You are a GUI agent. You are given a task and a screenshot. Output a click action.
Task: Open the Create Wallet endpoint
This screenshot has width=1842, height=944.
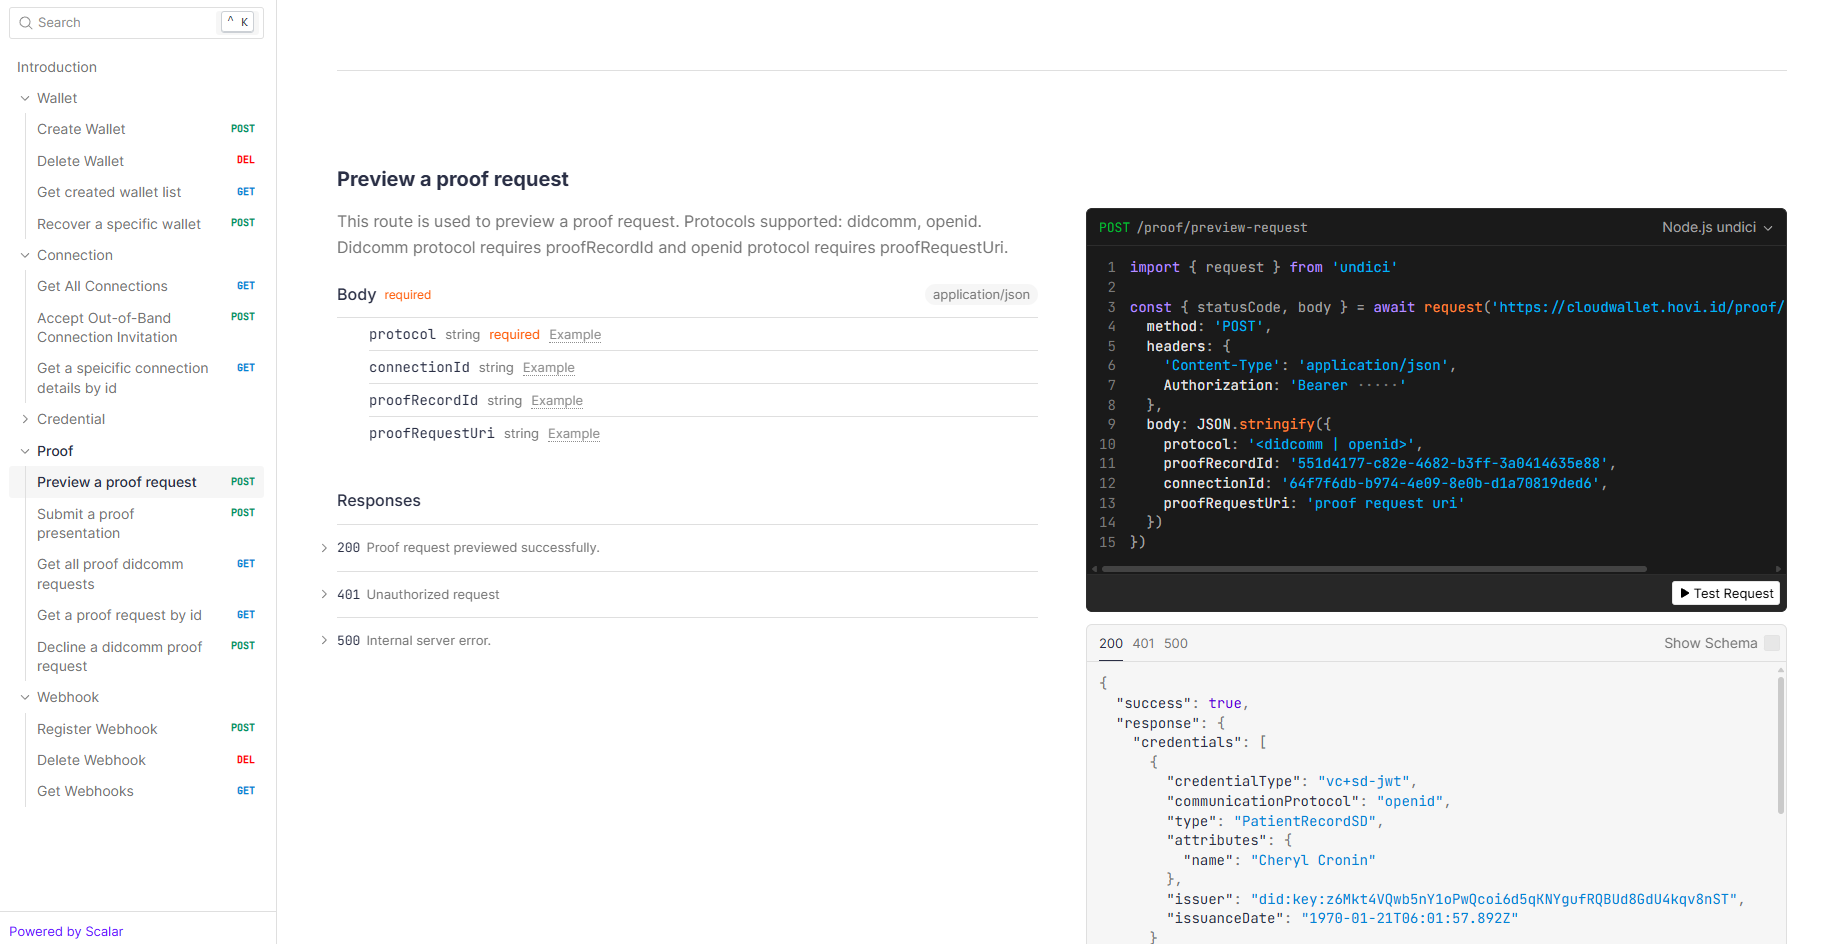pos(81,129)
